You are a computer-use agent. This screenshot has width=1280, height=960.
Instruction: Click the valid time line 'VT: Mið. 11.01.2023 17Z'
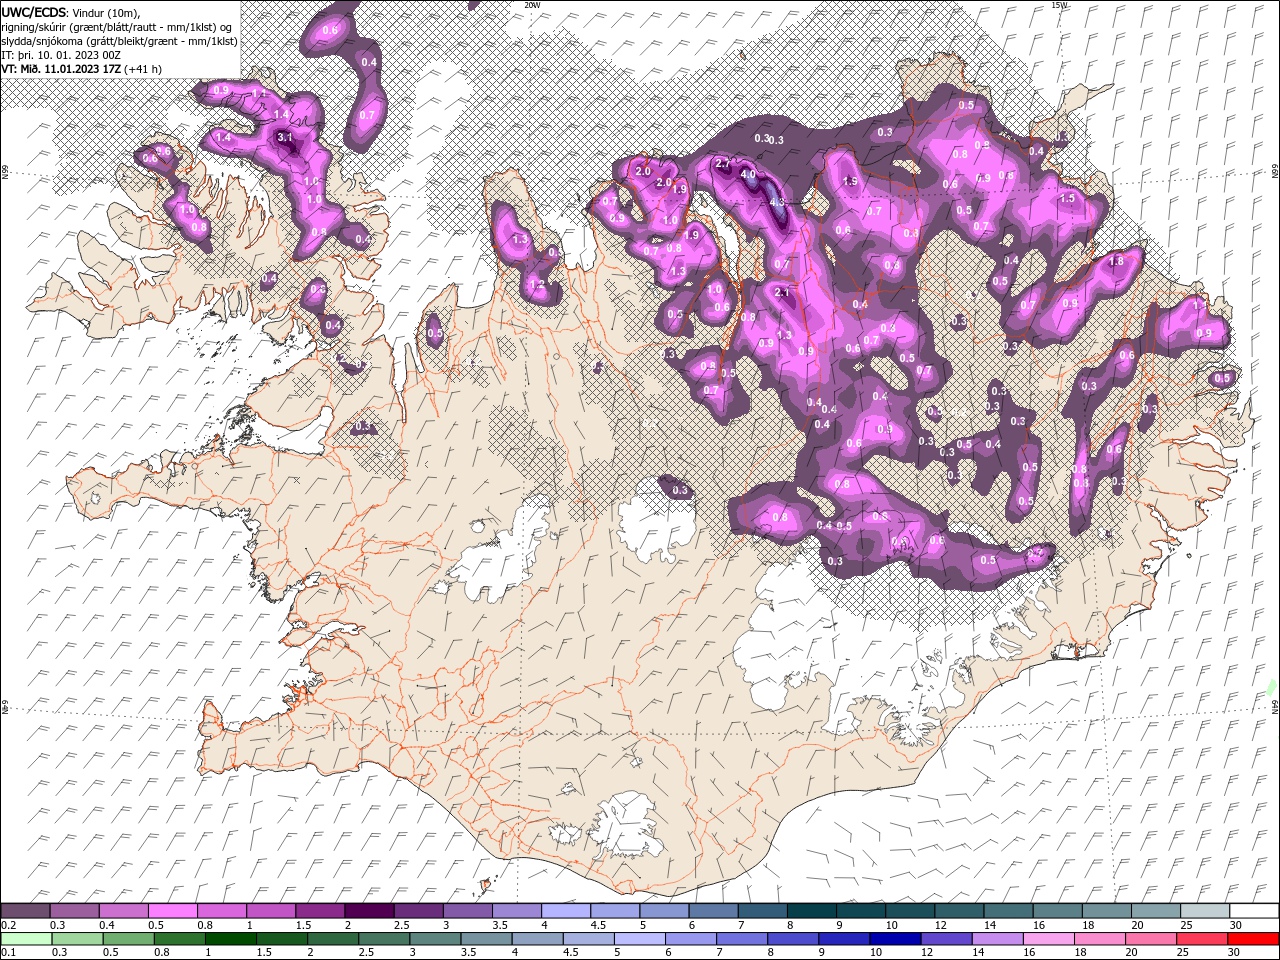(x=62, y=69)
